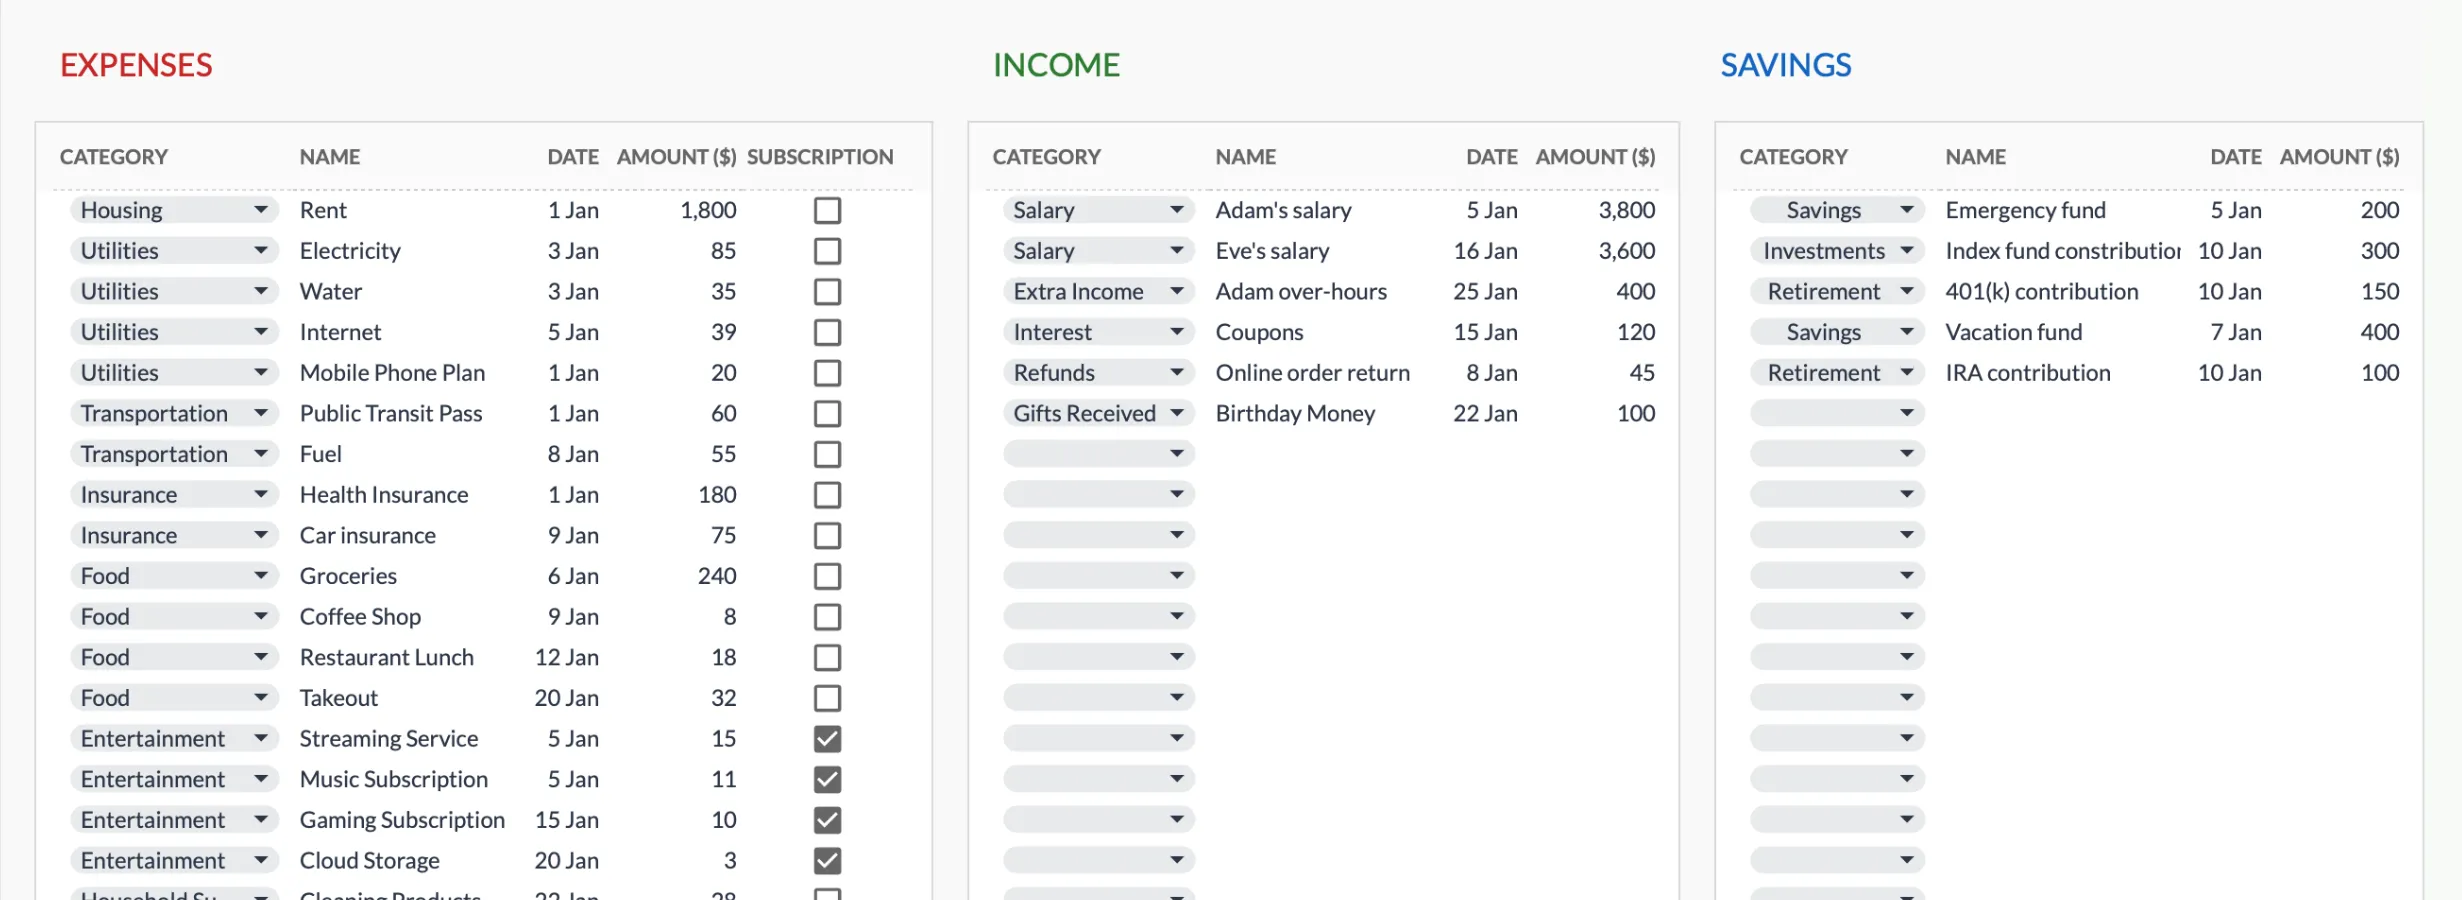Toggle the subscription checkbox for Cloud Storage
Viewport: 2462px width, 900px height.
coord(827,861)
